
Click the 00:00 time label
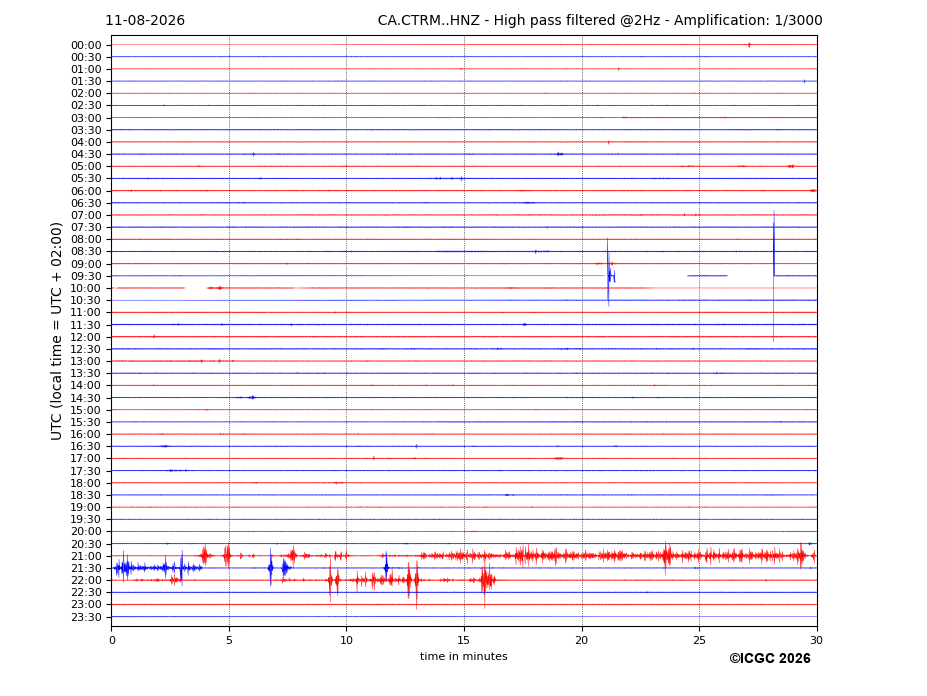click(x=86, y=46)
